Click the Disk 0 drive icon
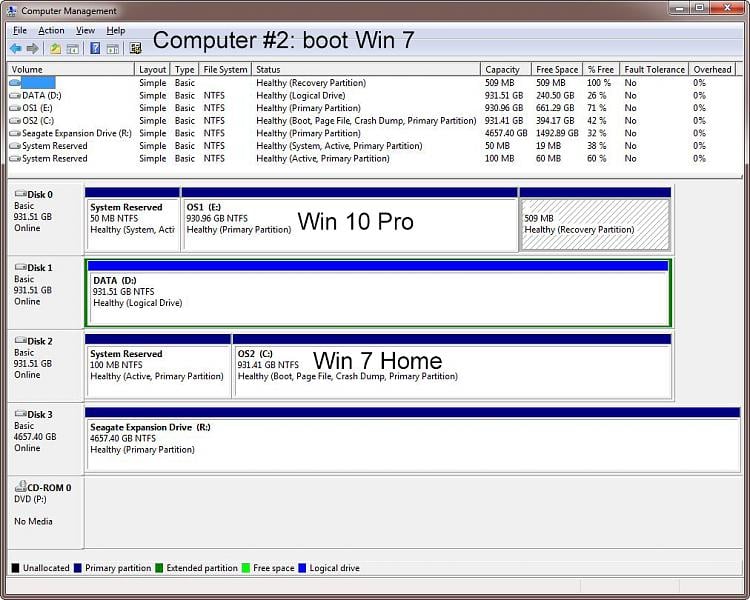Image resolution: width=750 pixels, height=600 pixels. click(21, 194)
